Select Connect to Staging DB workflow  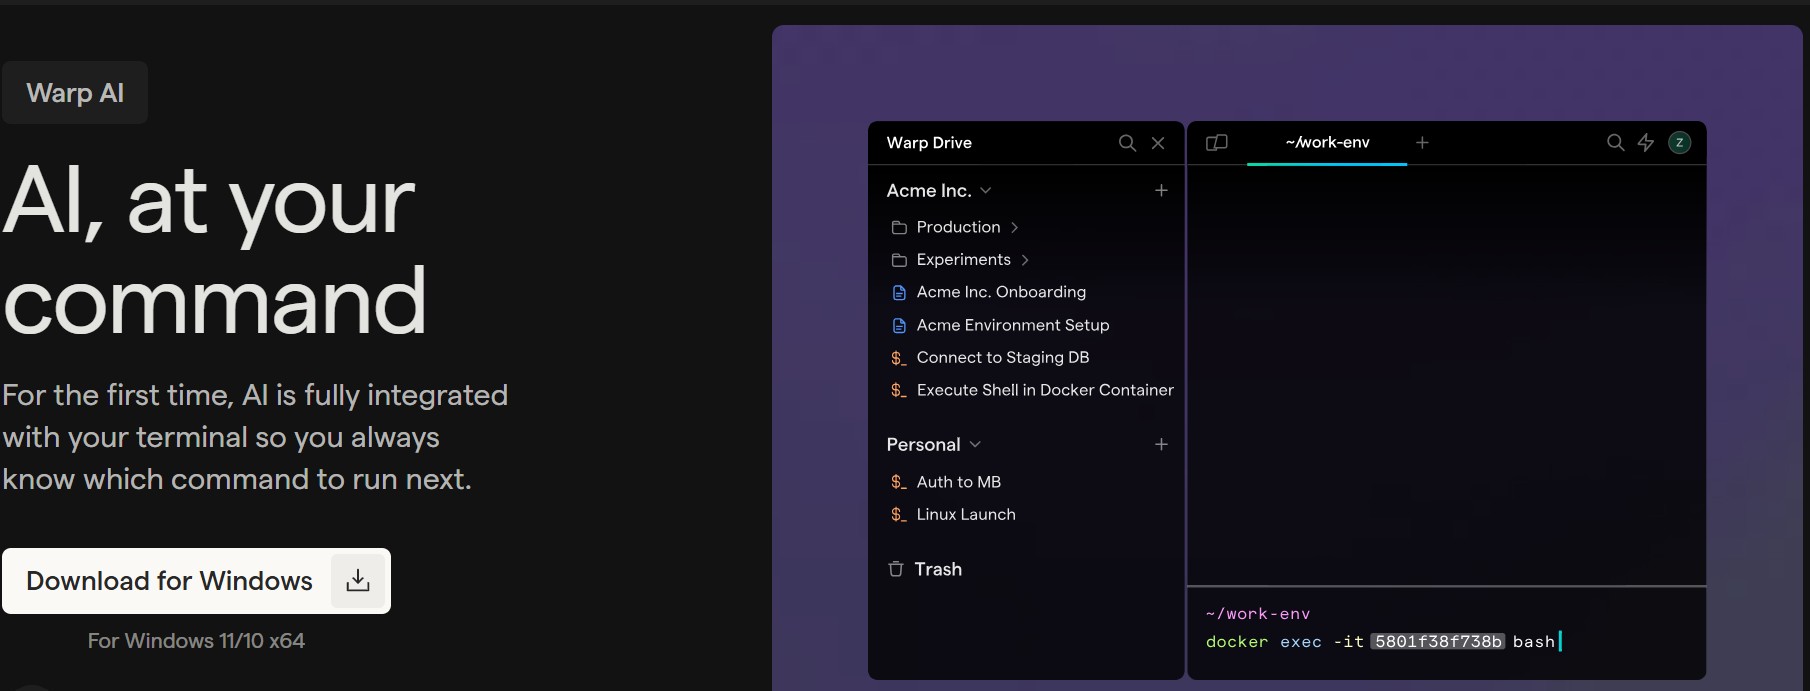pos(1003,357)
